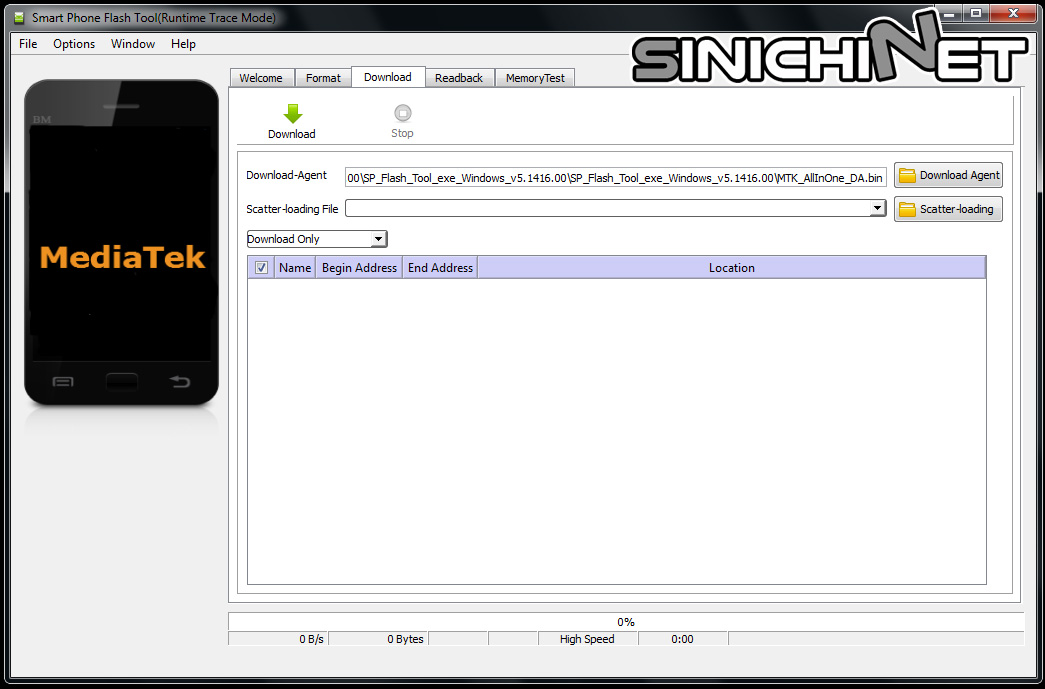Uncheck the select-all checkbox in the partition table
The height and width of the screenshot is (689, 1045).
tap(261, 267)
